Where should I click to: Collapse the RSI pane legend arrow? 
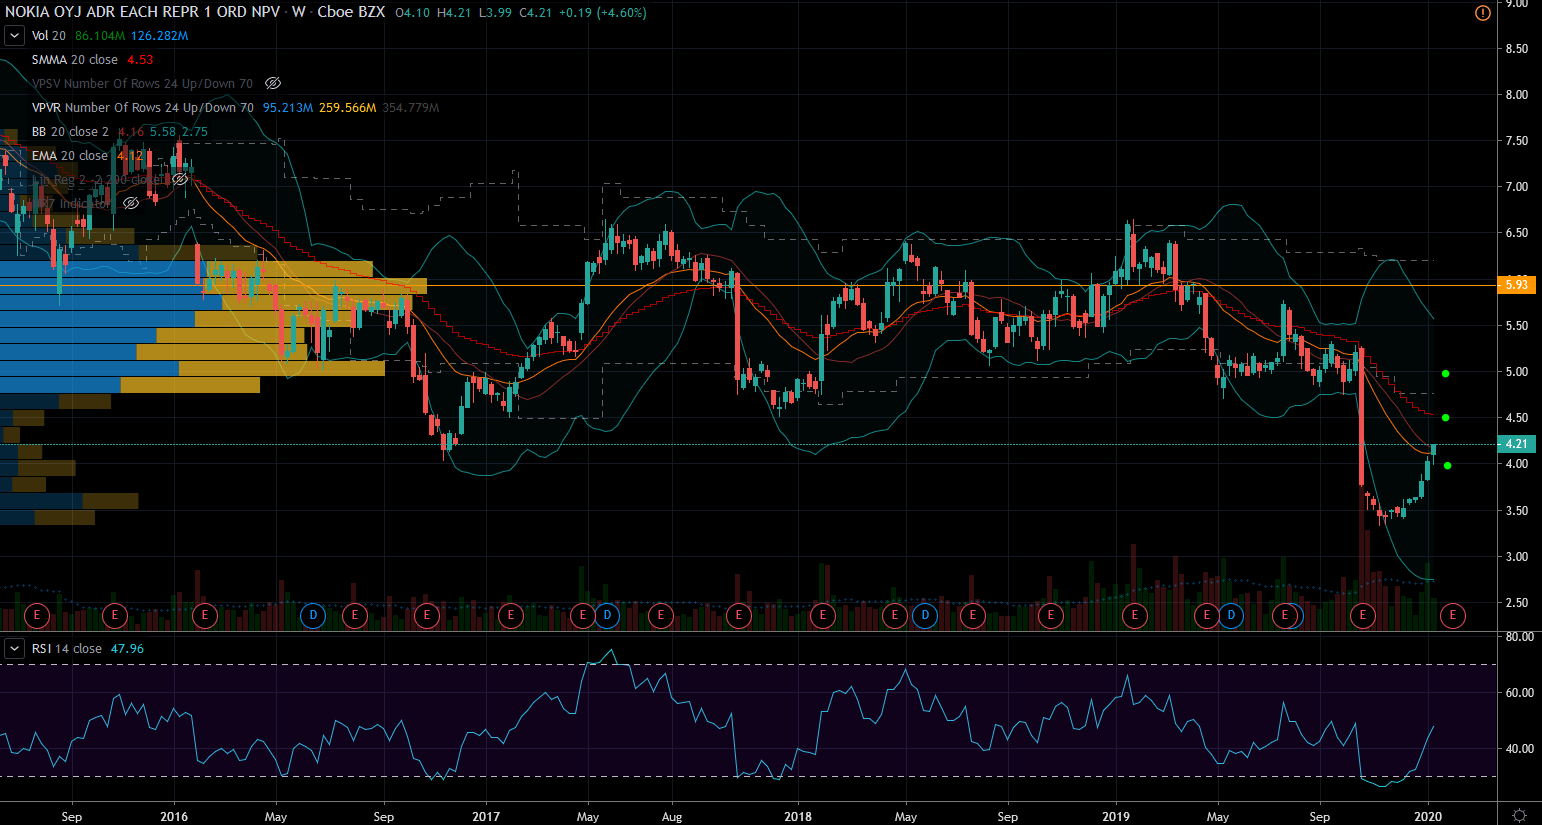14,649
